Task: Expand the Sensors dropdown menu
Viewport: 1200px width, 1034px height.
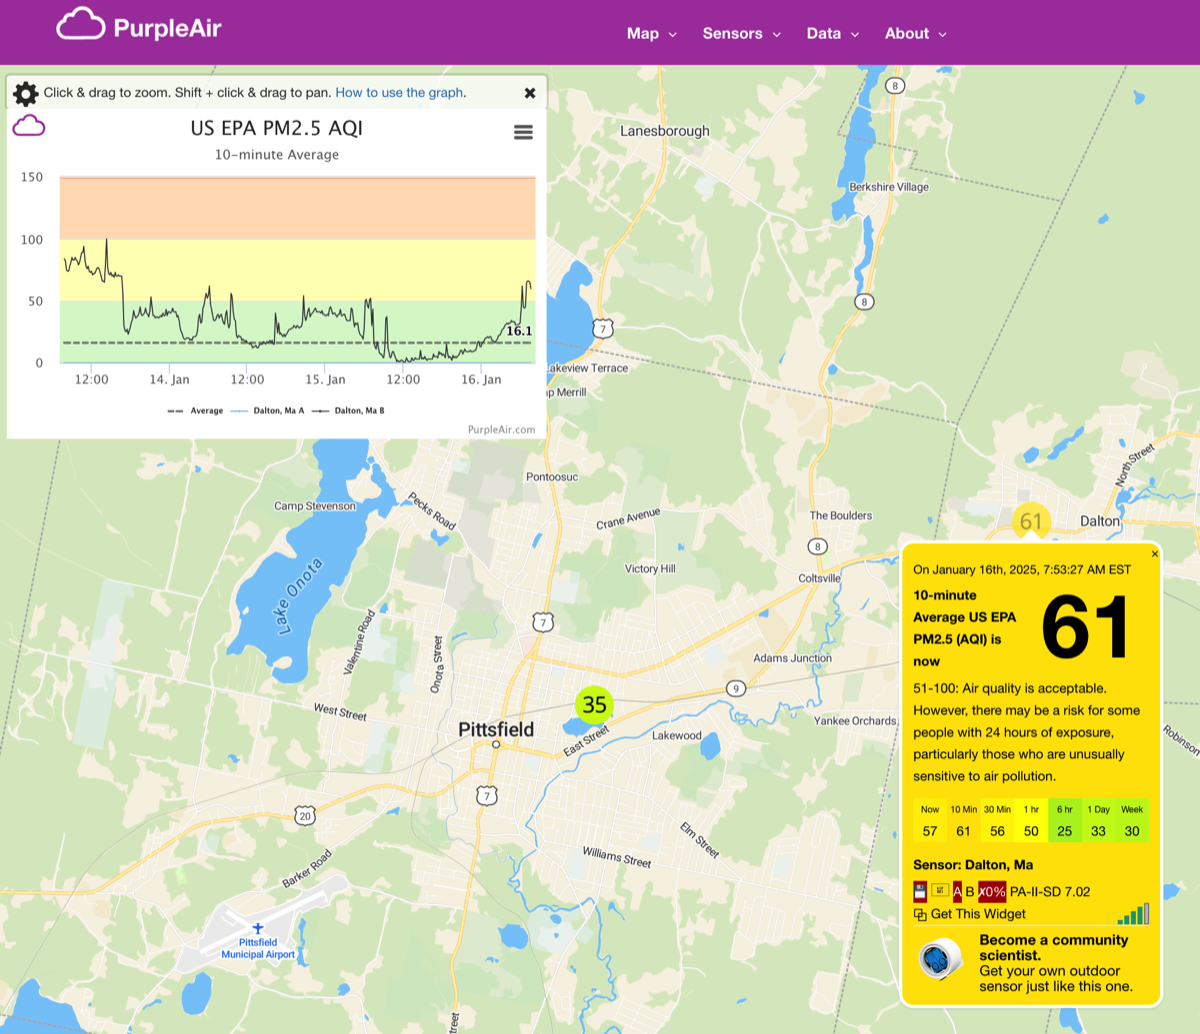Action: pyautogui.click(x=741, y=34)
